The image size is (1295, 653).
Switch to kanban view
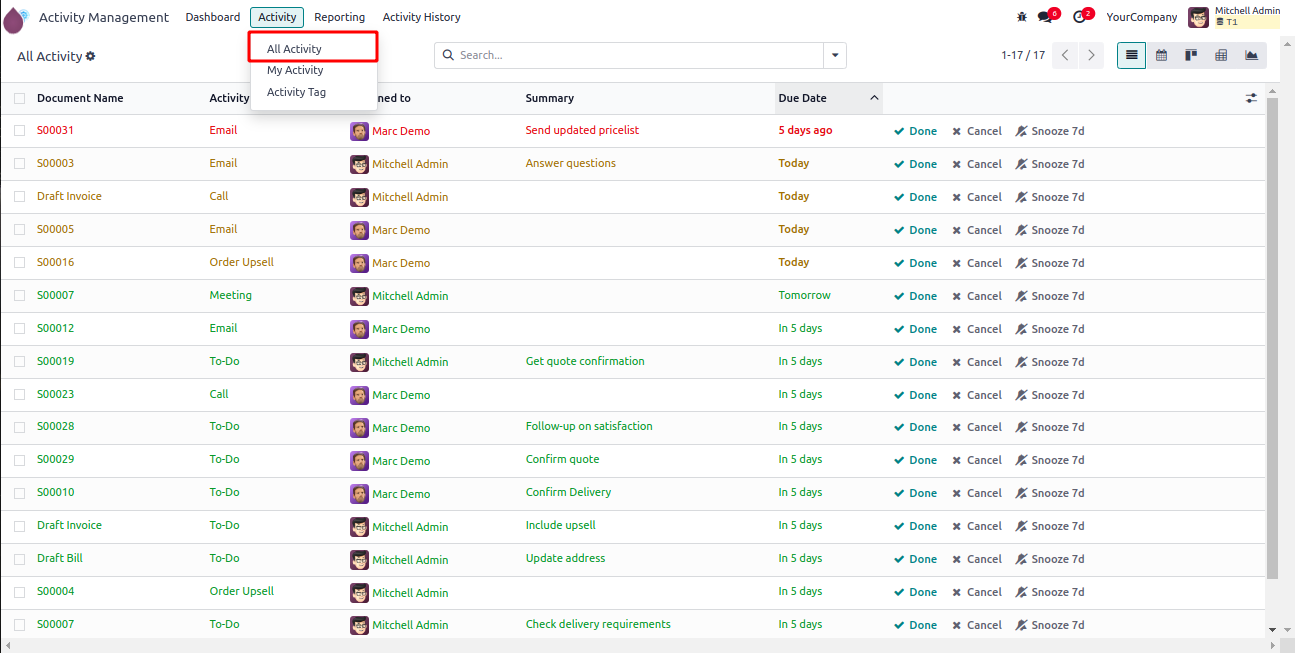point(1191,56)
